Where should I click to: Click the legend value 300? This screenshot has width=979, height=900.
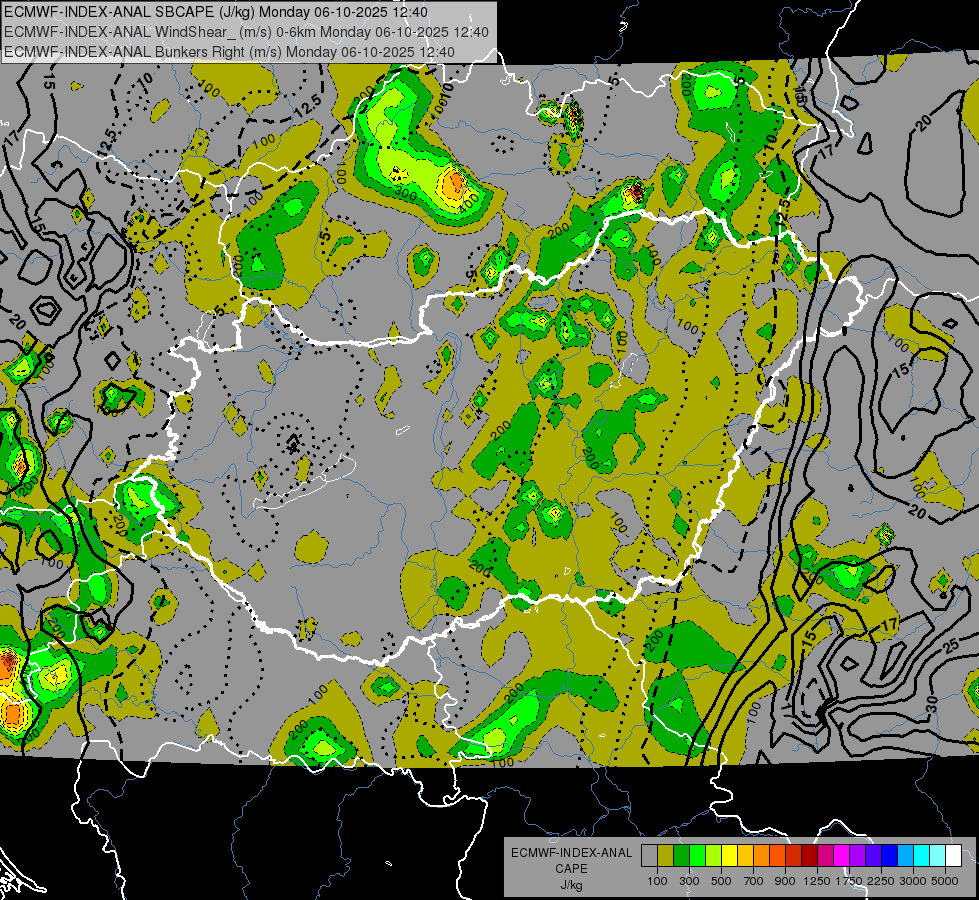689,881
